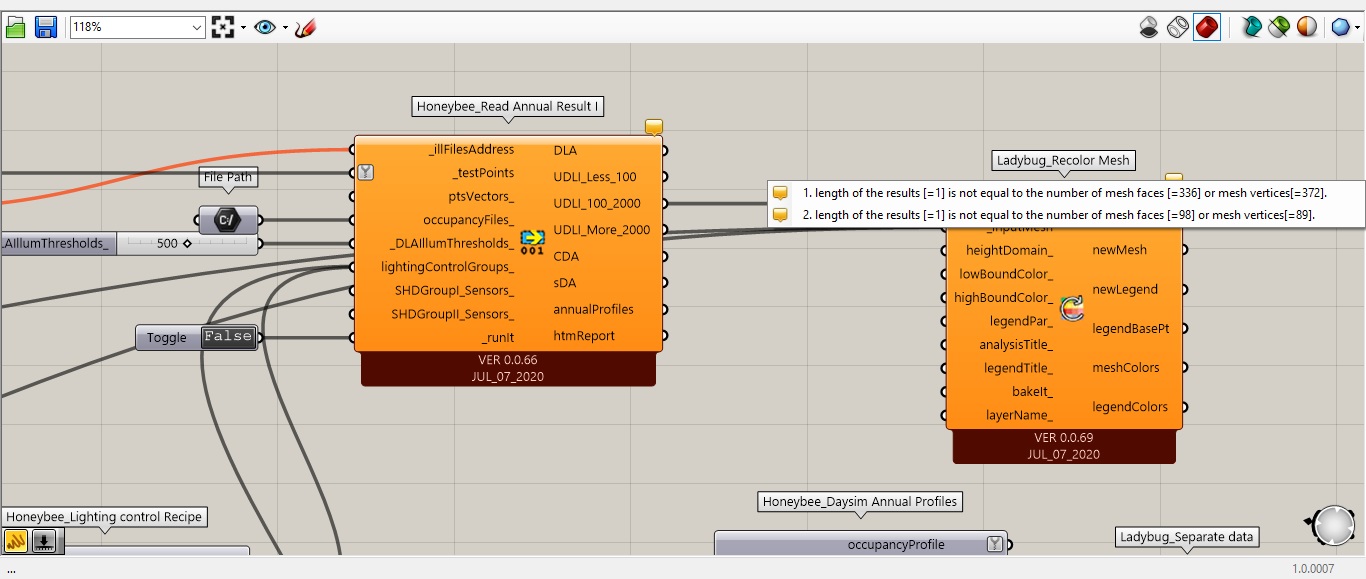The width and height of the screenshot is (1366, 579).
Task: Click the yellow markov widget icon bottom-left
Action: click(16, 541)
